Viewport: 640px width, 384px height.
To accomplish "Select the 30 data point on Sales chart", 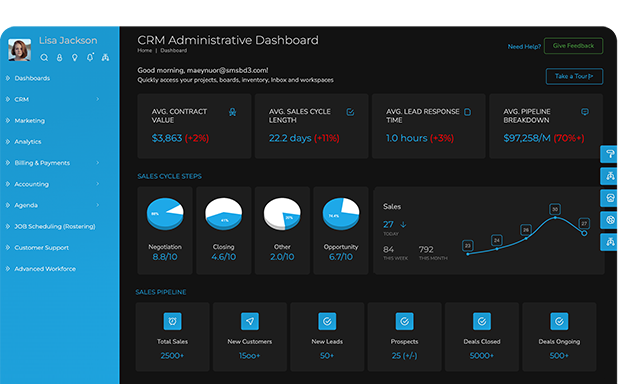I will click(555, 209).
